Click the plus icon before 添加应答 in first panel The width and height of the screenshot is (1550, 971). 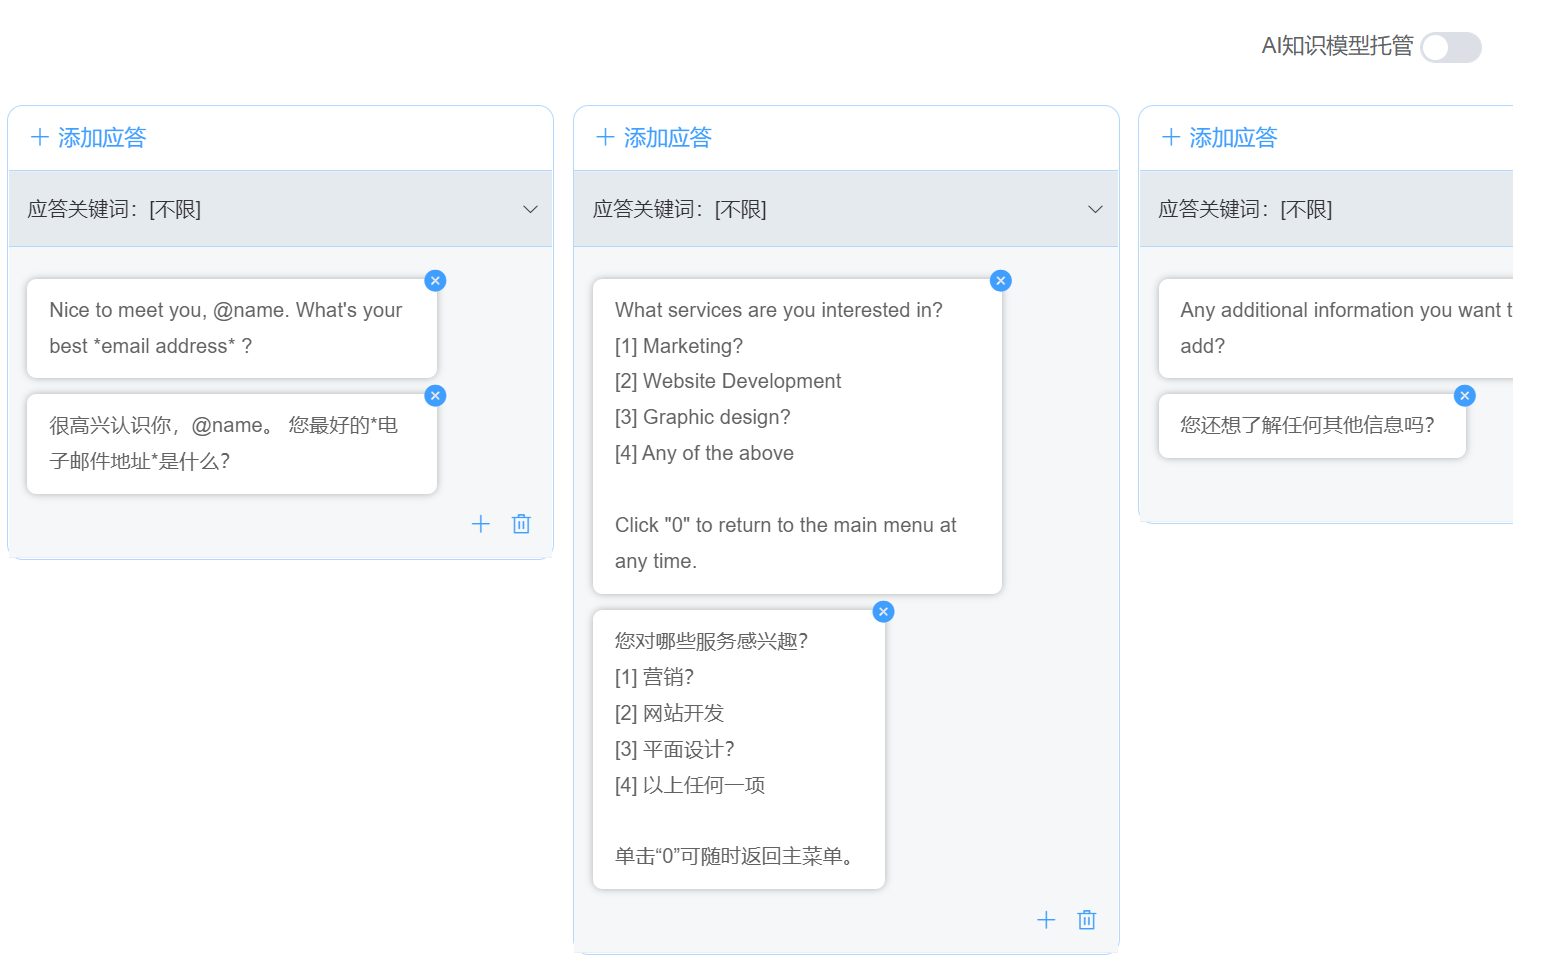(x=40, y=137)
